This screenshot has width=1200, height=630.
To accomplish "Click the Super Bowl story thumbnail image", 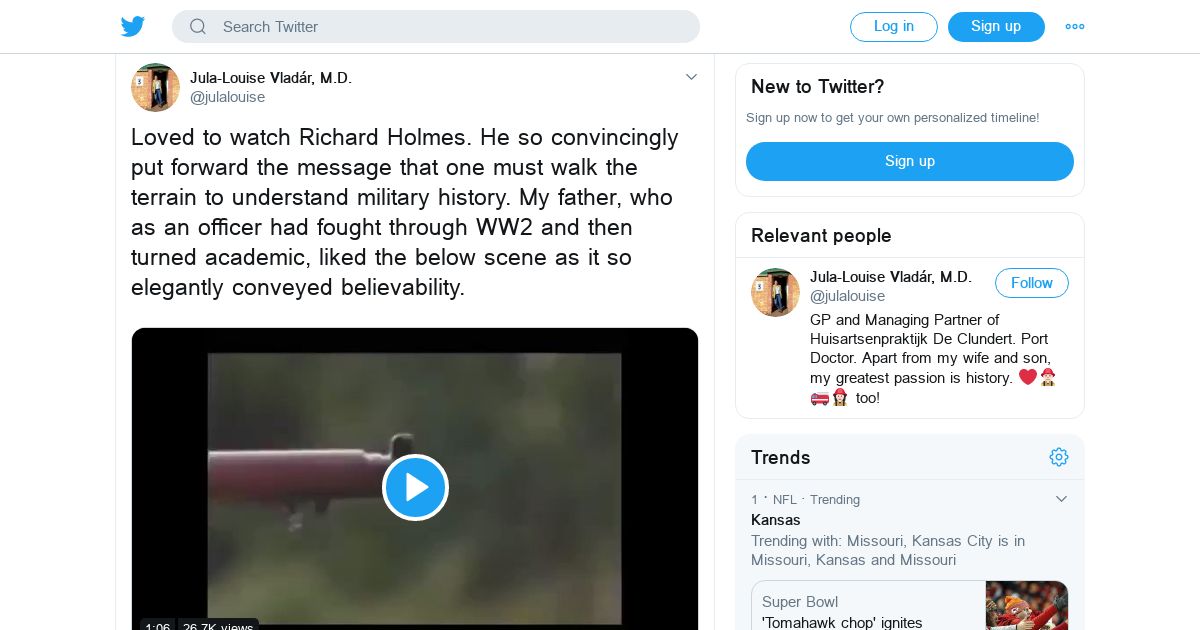I will (x=1026, y=605).
